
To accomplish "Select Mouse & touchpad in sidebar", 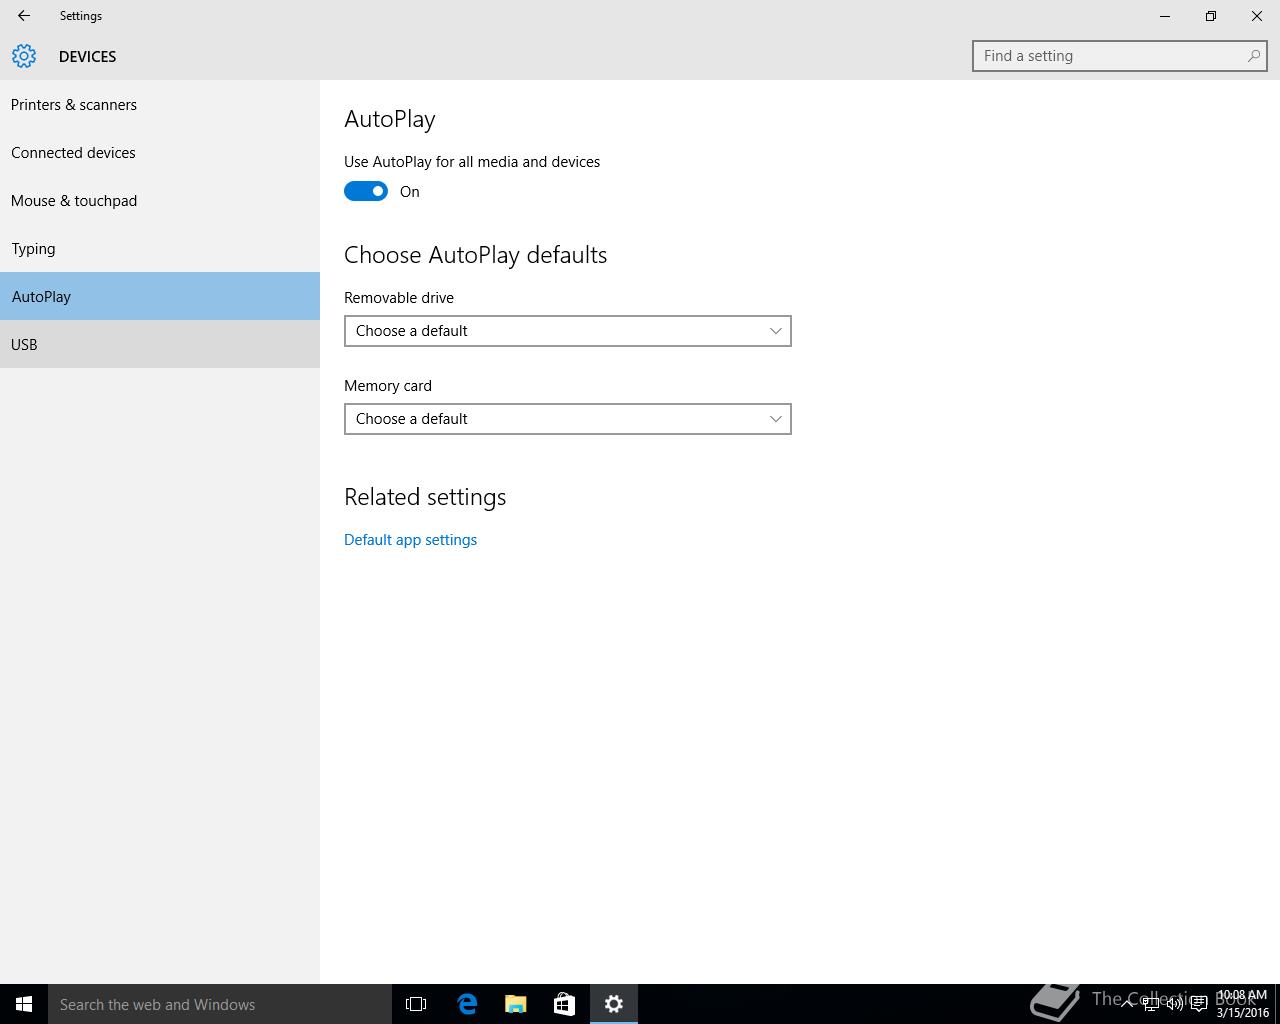I will point(74,201).
